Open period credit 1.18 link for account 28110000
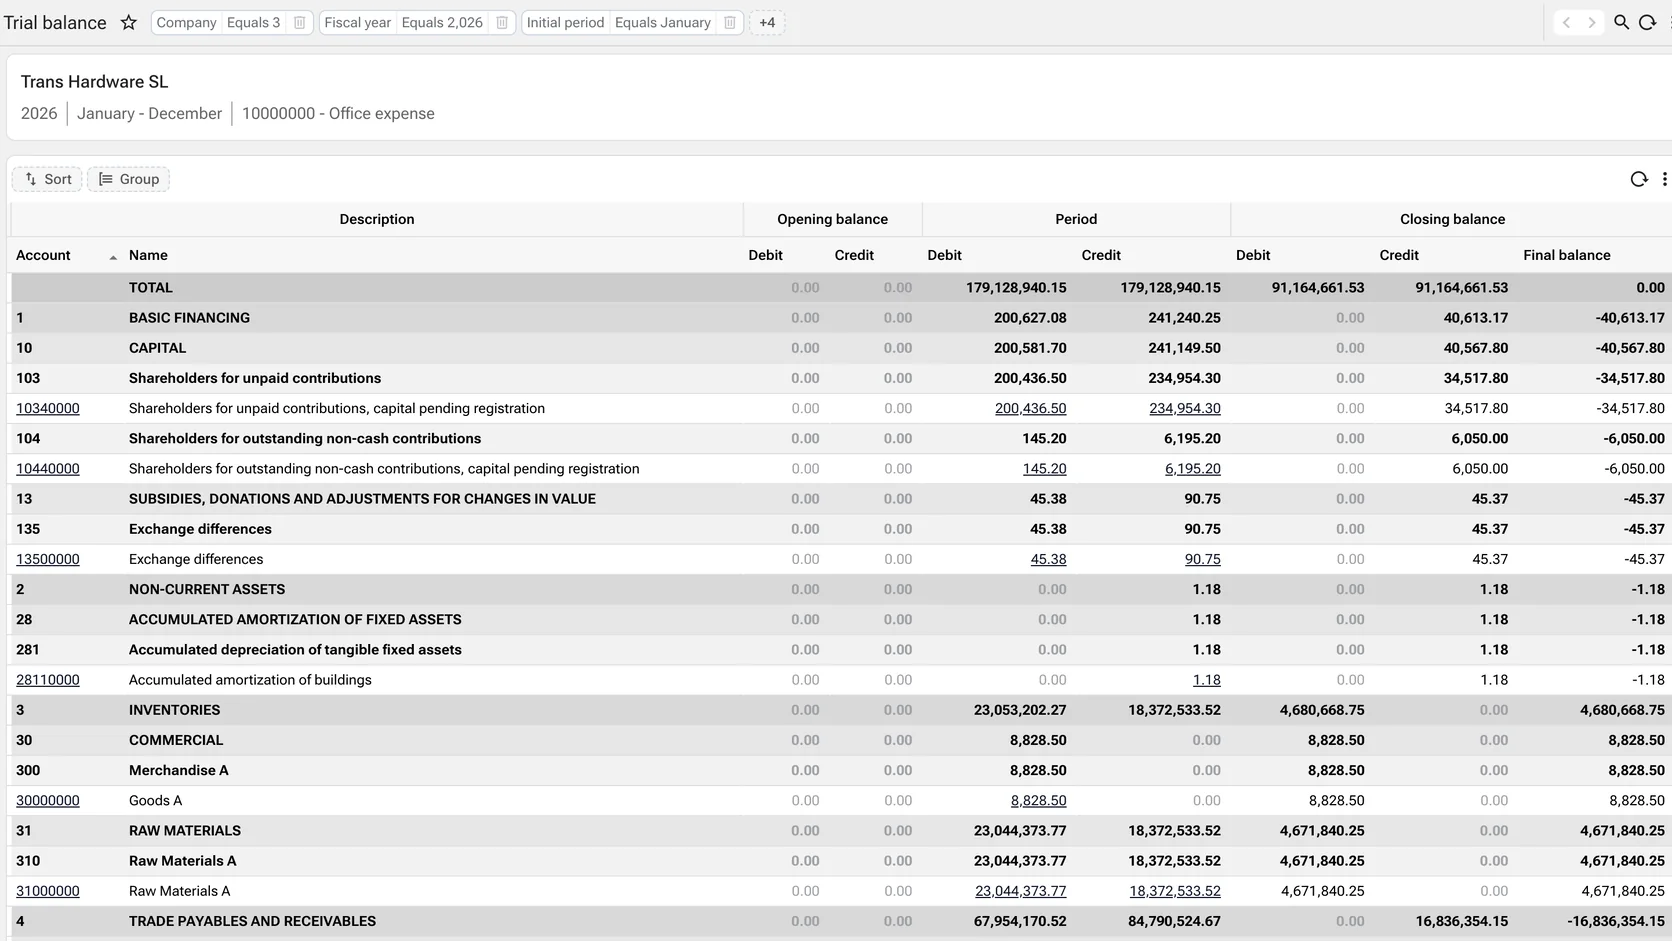The image size is (1672, 941). 1206,679
